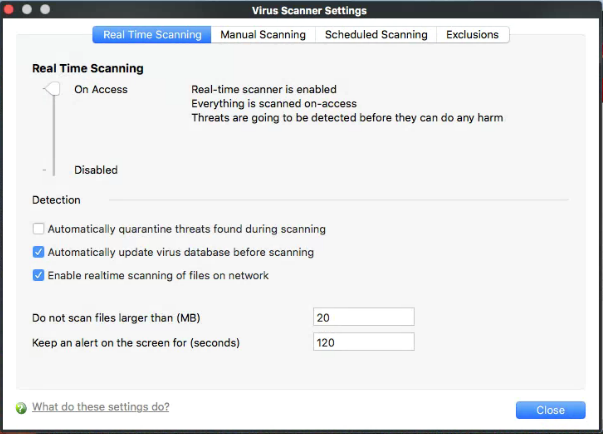
Task: Disable realtime scanning of files on network
Action: (38, 275)
